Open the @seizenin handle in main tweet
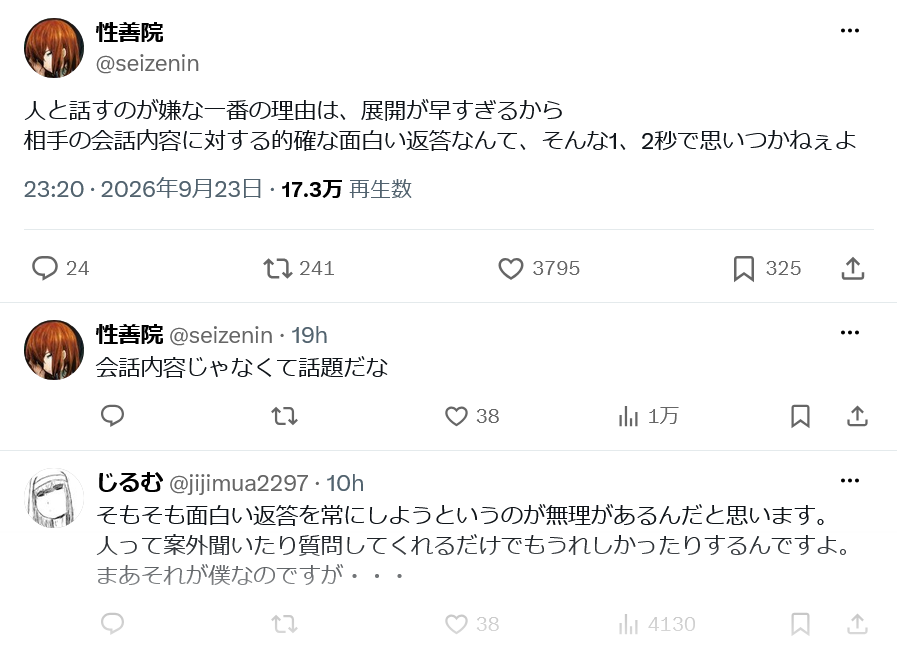This screenshot has width=897, height=657. point(148,64)
